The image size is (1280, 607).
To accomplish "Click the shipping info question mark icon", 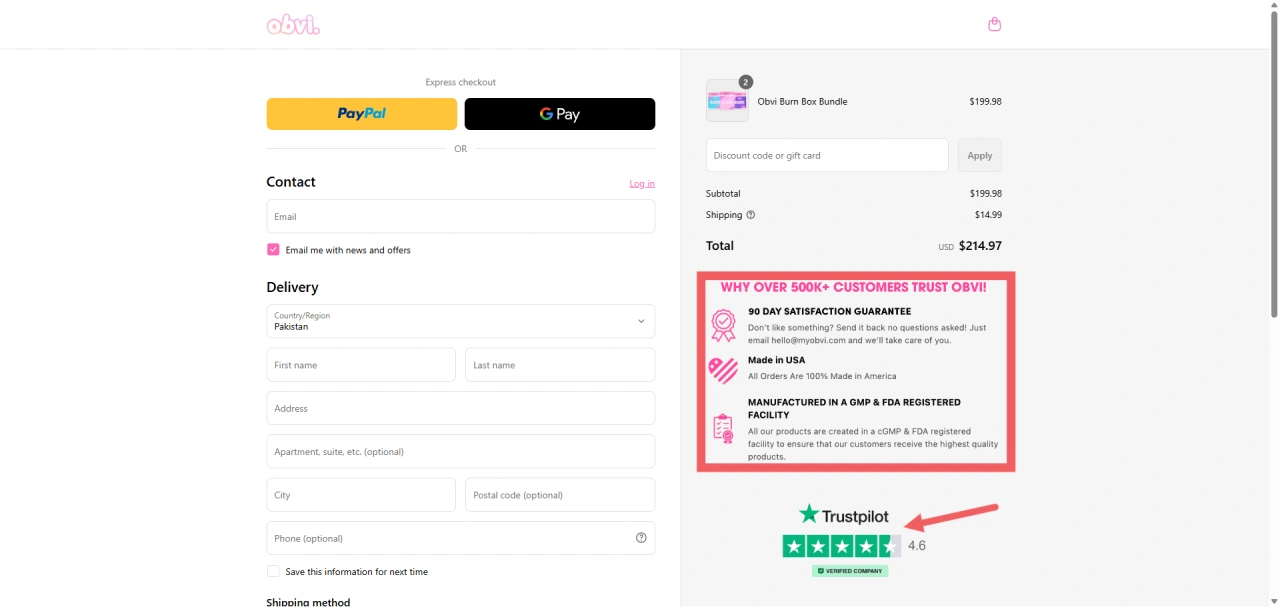I will point(751,215).
